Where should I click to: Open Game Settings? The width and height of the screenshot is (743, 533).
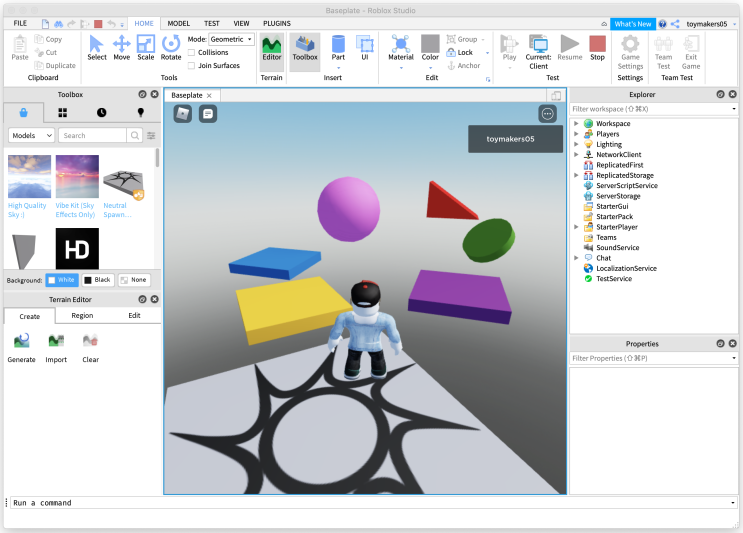tap(630, 52)
